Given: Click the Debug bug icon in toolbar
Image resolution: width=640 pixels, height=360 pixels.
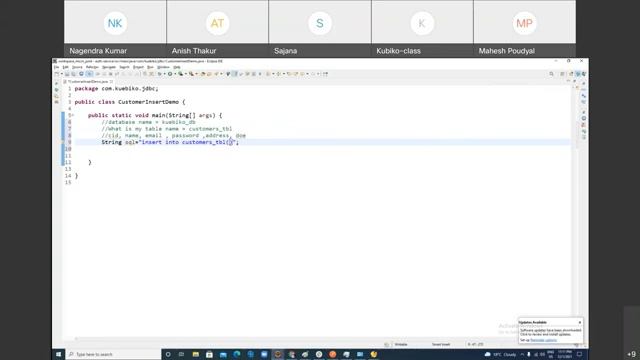Looking at the screenshot, I should (160, 74).
